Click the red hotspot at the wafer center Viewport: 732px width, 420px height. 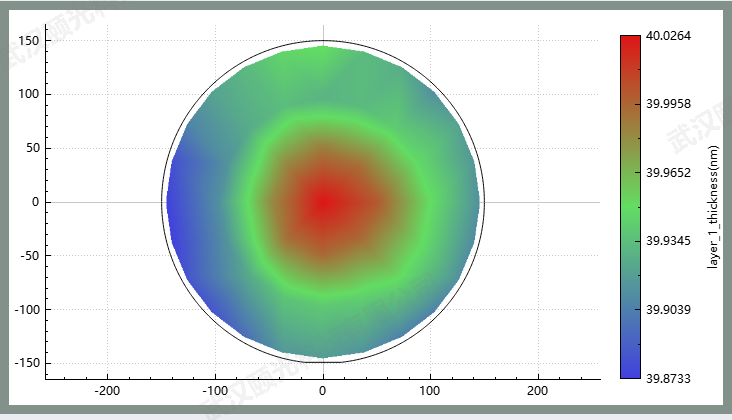[323, 202]
